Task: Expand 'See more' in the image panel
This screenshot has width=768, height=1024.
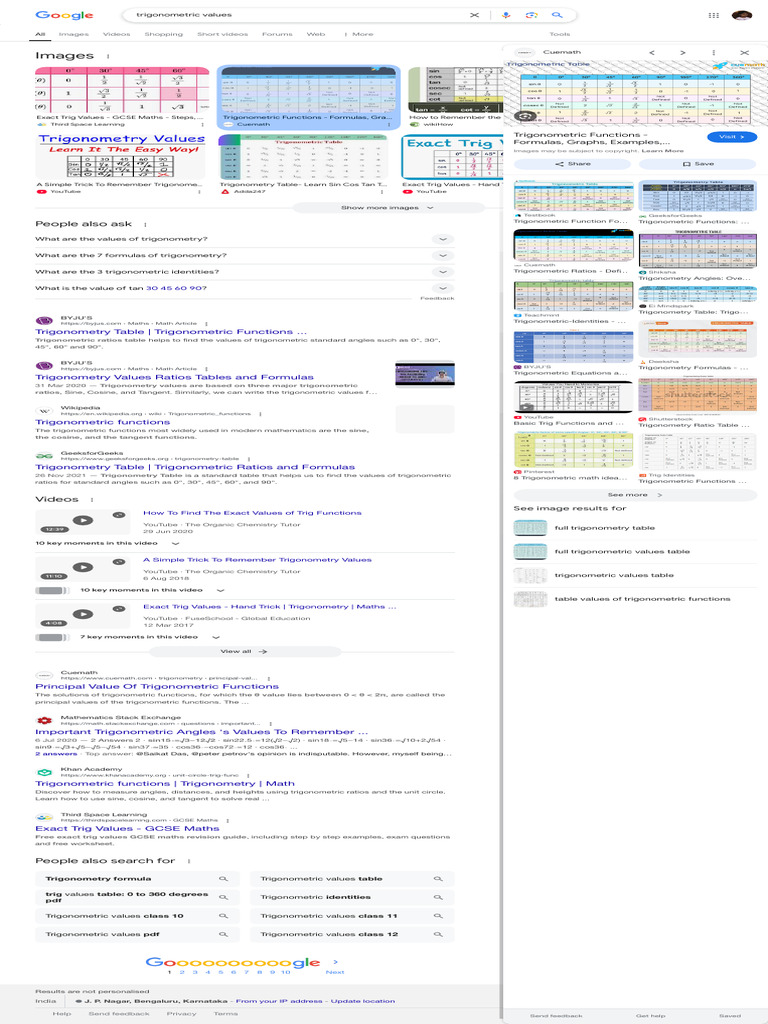Action: pos(635,495)
